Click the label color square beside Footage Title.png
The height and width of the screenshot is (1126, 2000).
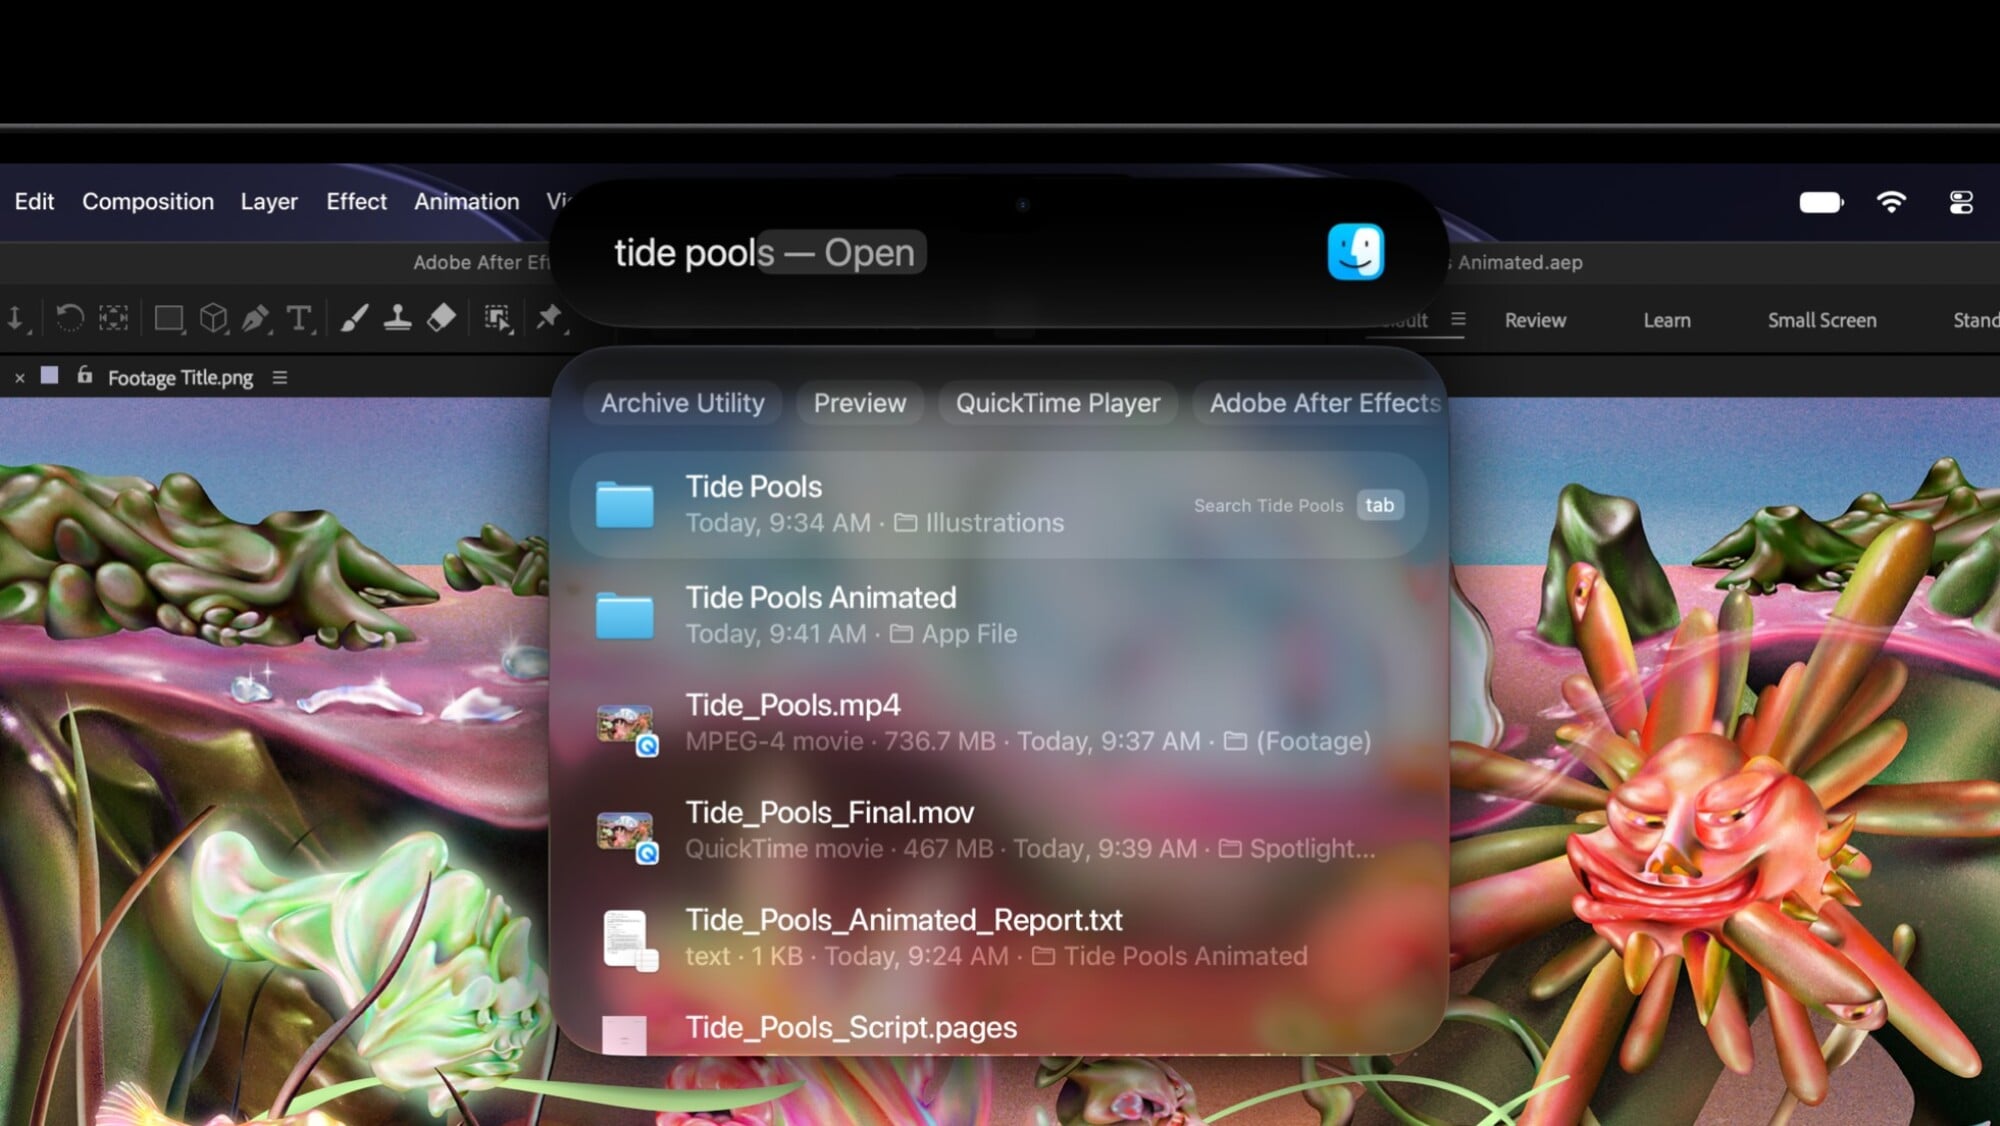(x=49, y=375)
